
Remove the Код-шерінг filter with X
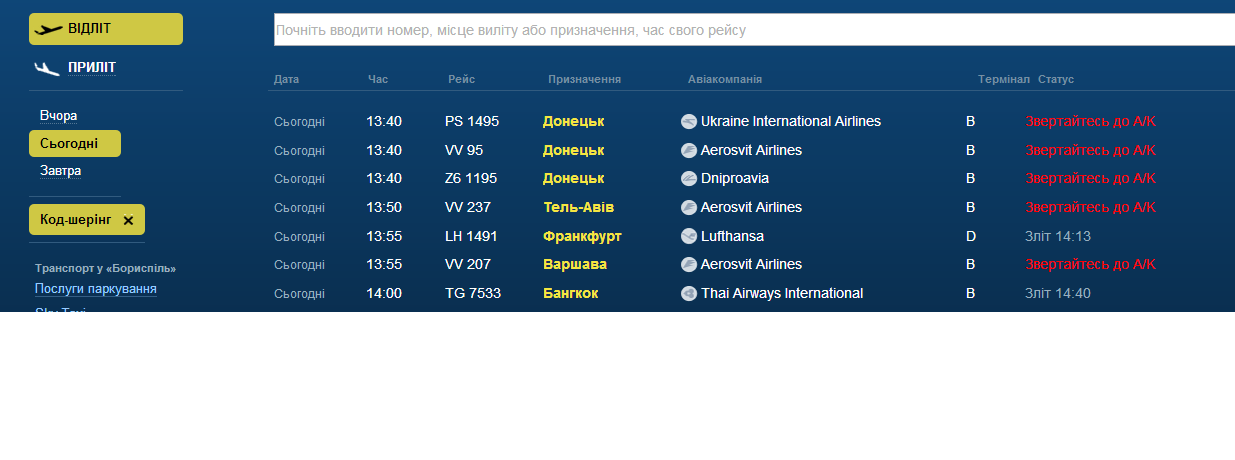tap(128, 220)
